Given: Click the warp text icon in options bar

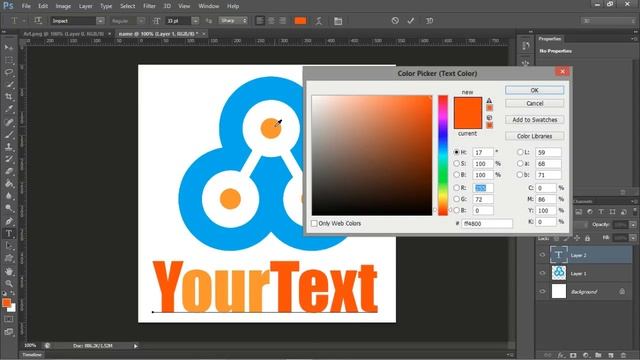Looking at the screenshot, I should 319,21.
